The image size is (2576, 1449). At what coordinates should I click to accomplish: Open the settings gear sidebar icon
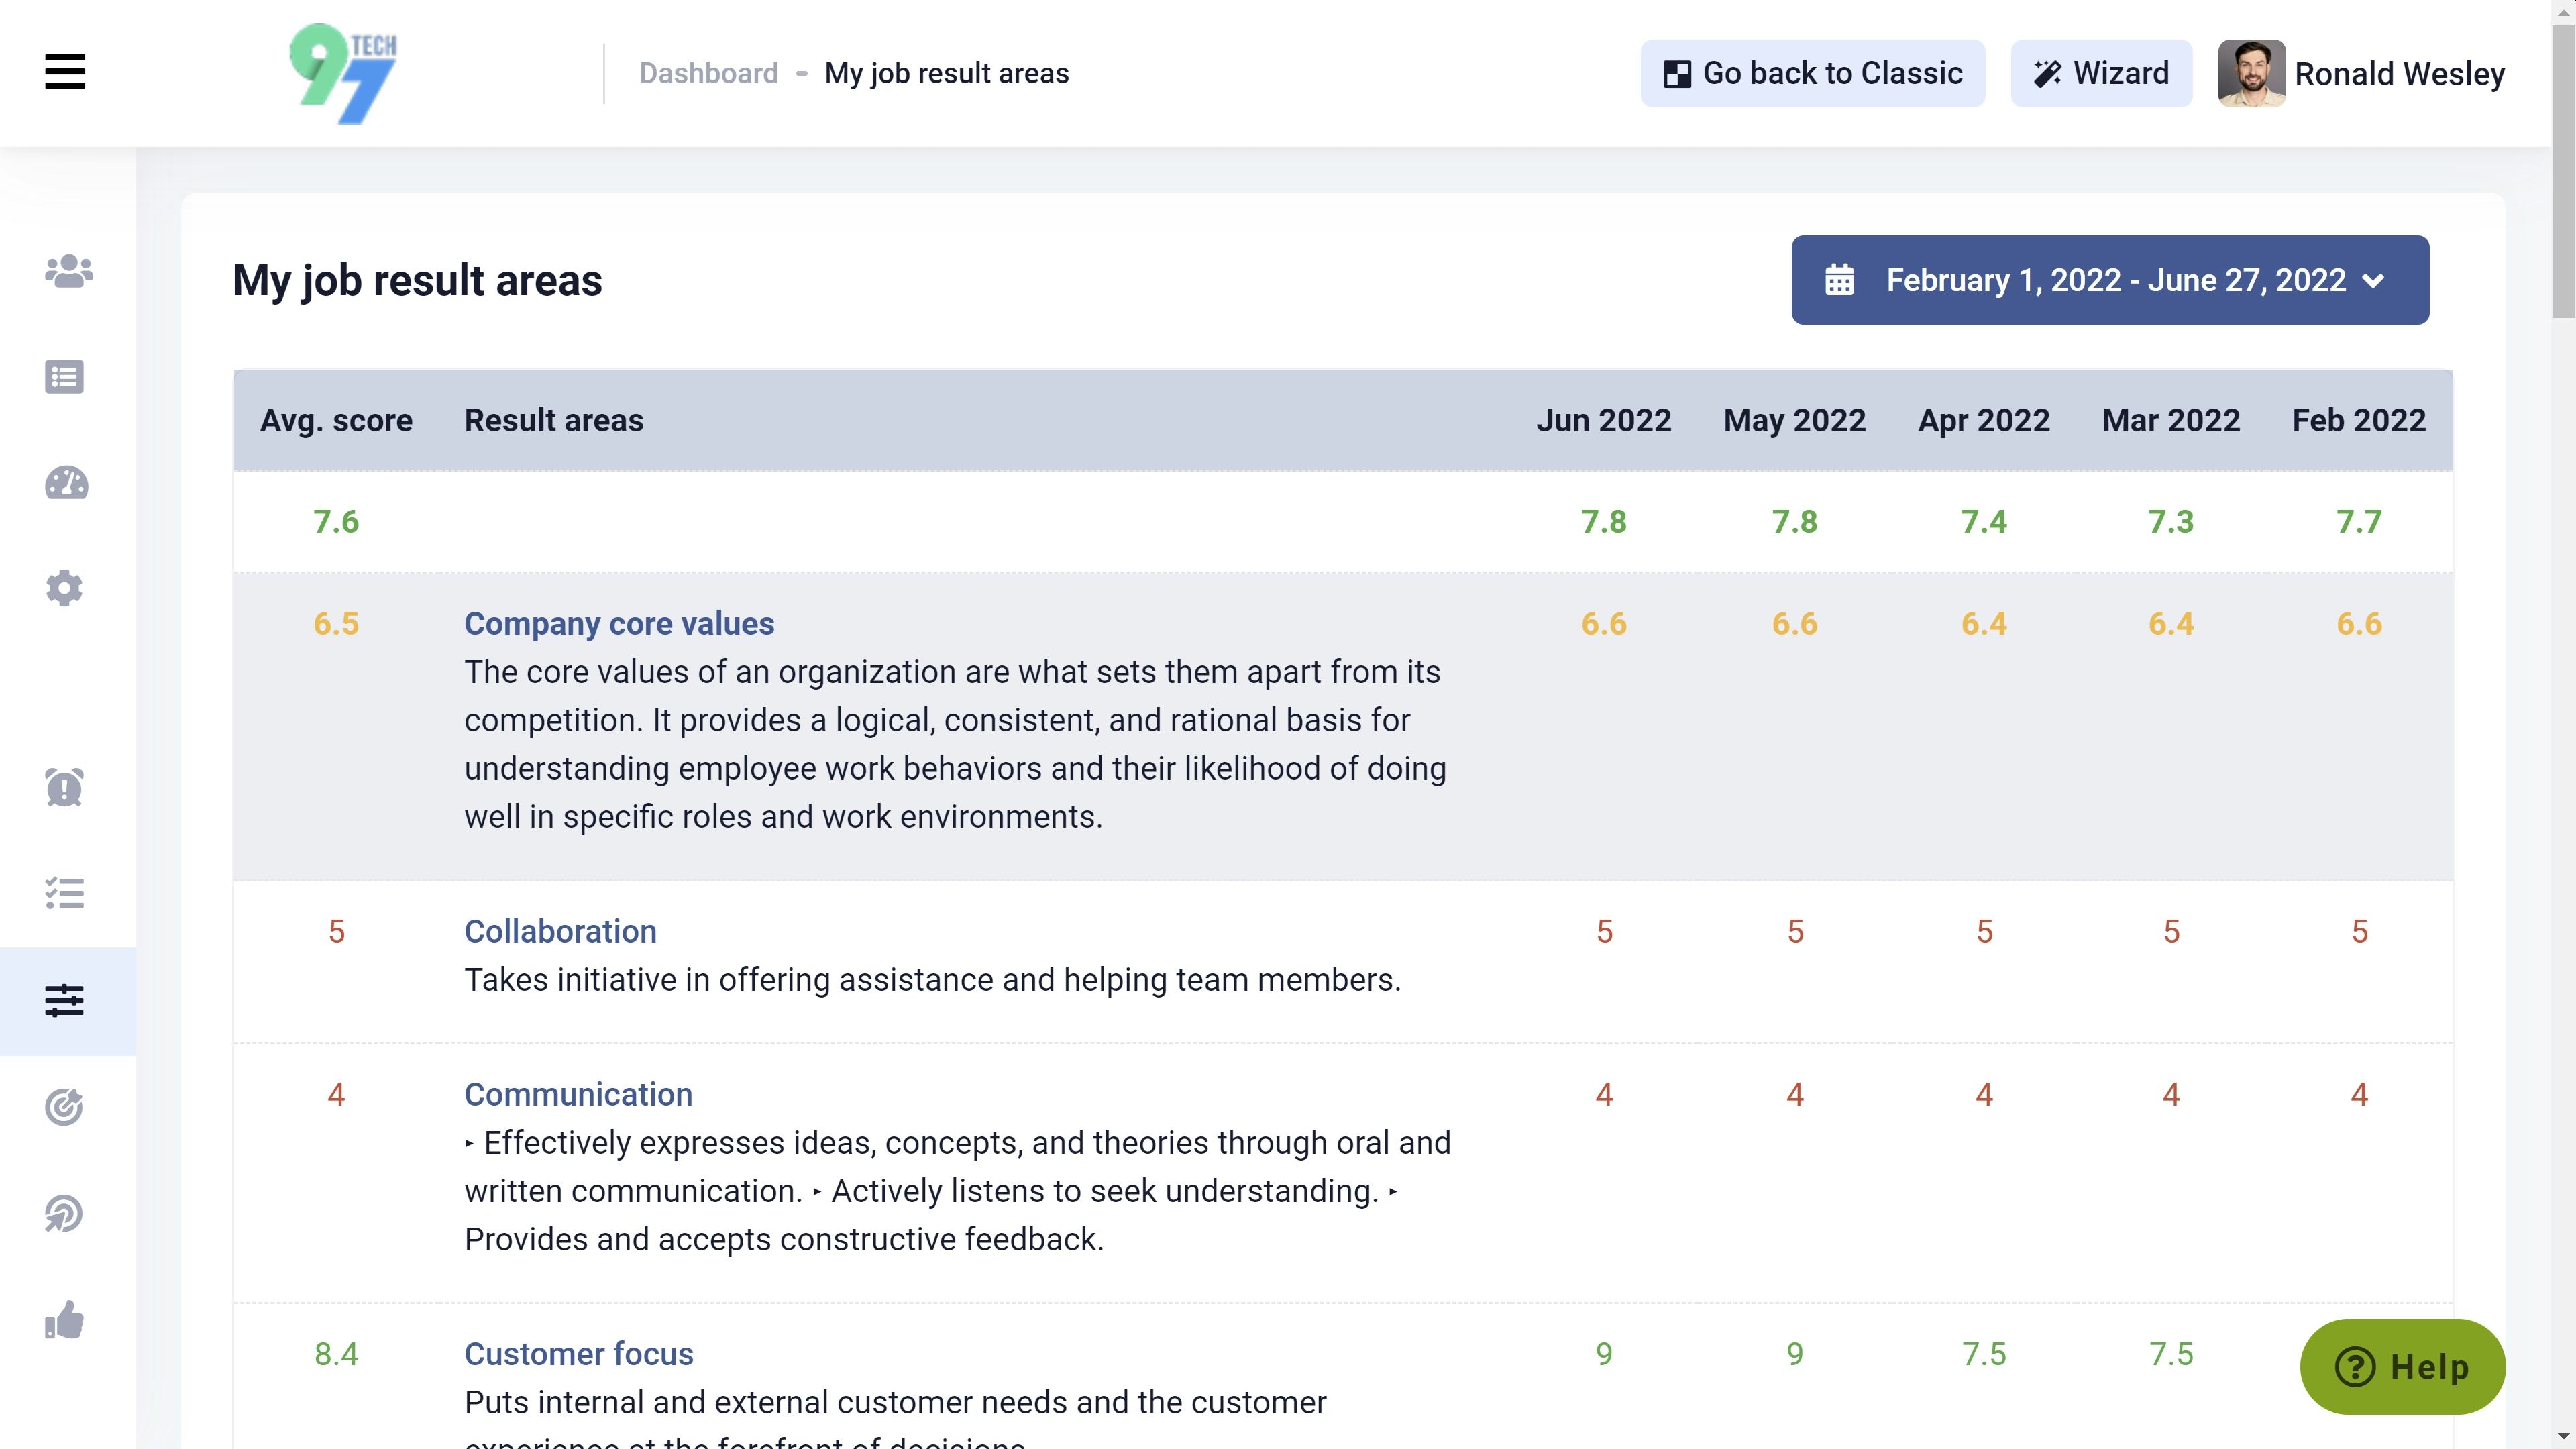(x=65, y=588)
